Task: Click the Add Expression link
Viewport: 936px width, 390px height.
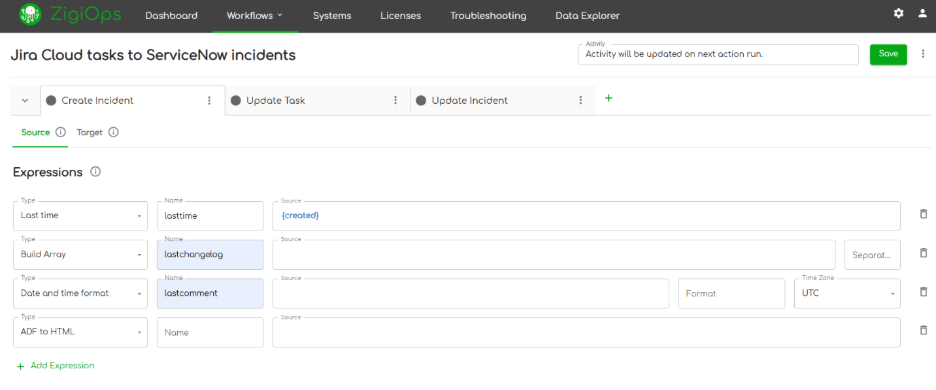Action: coord(56,366)
